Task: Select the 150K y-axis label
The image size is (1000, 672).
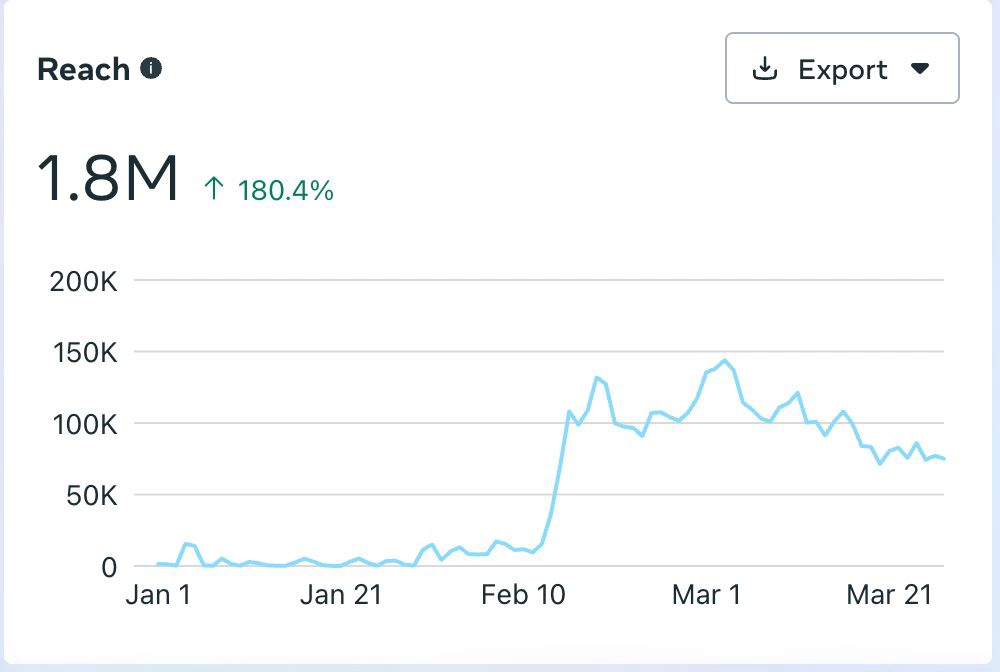Action: [84, 352]
